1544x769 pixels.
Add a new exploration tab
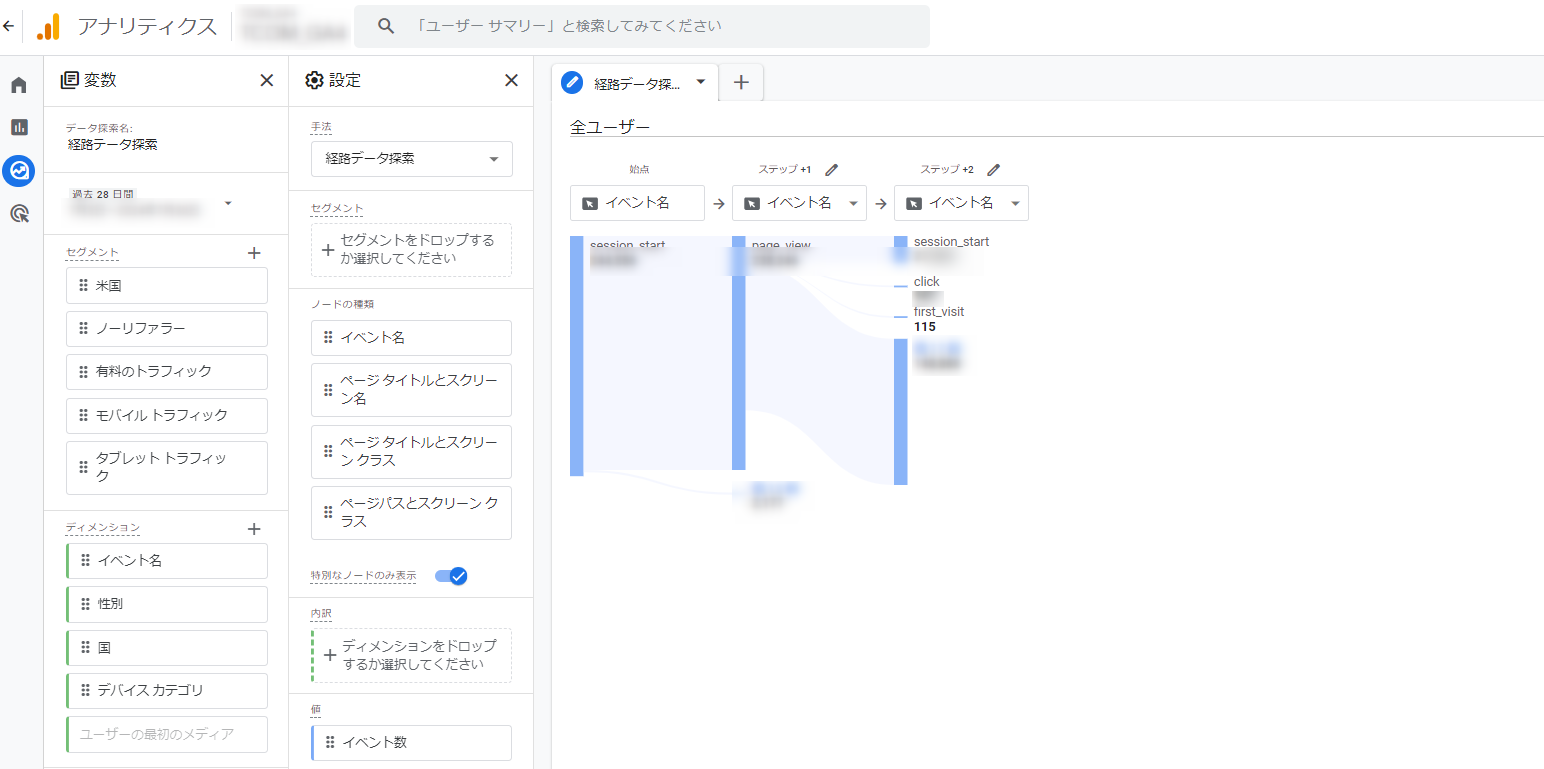click(x=741, y=83)
